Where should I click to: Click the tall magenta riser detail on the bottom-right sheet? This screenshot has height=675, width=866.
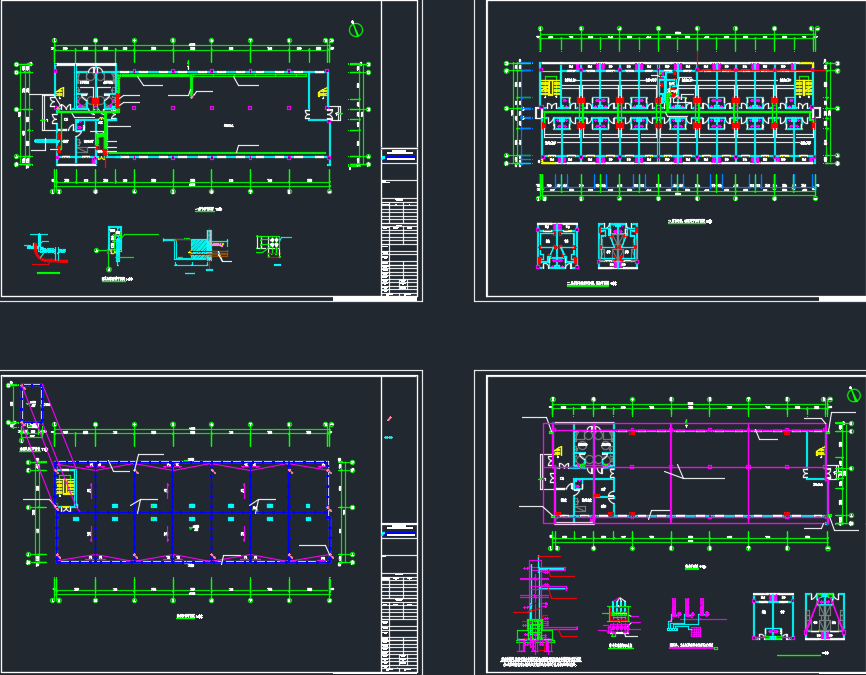pos(544,604)
